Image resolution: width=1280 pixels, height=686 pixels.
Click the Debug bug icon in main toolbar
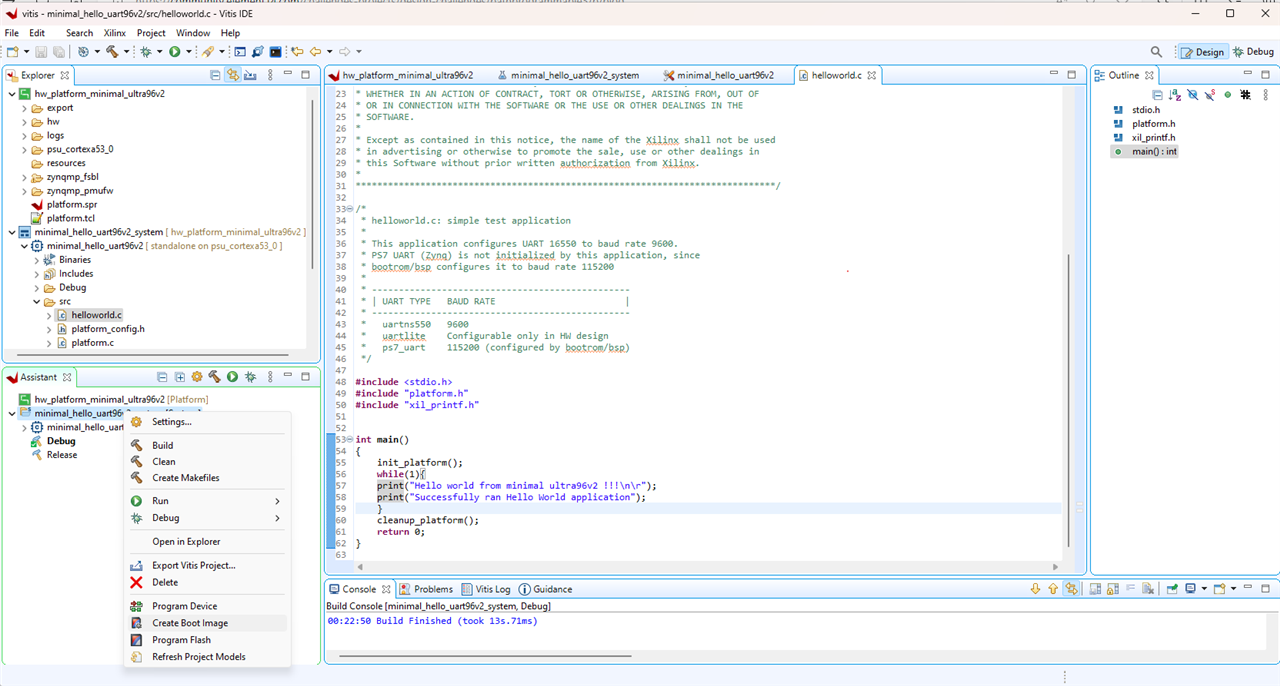pos(146,51)
